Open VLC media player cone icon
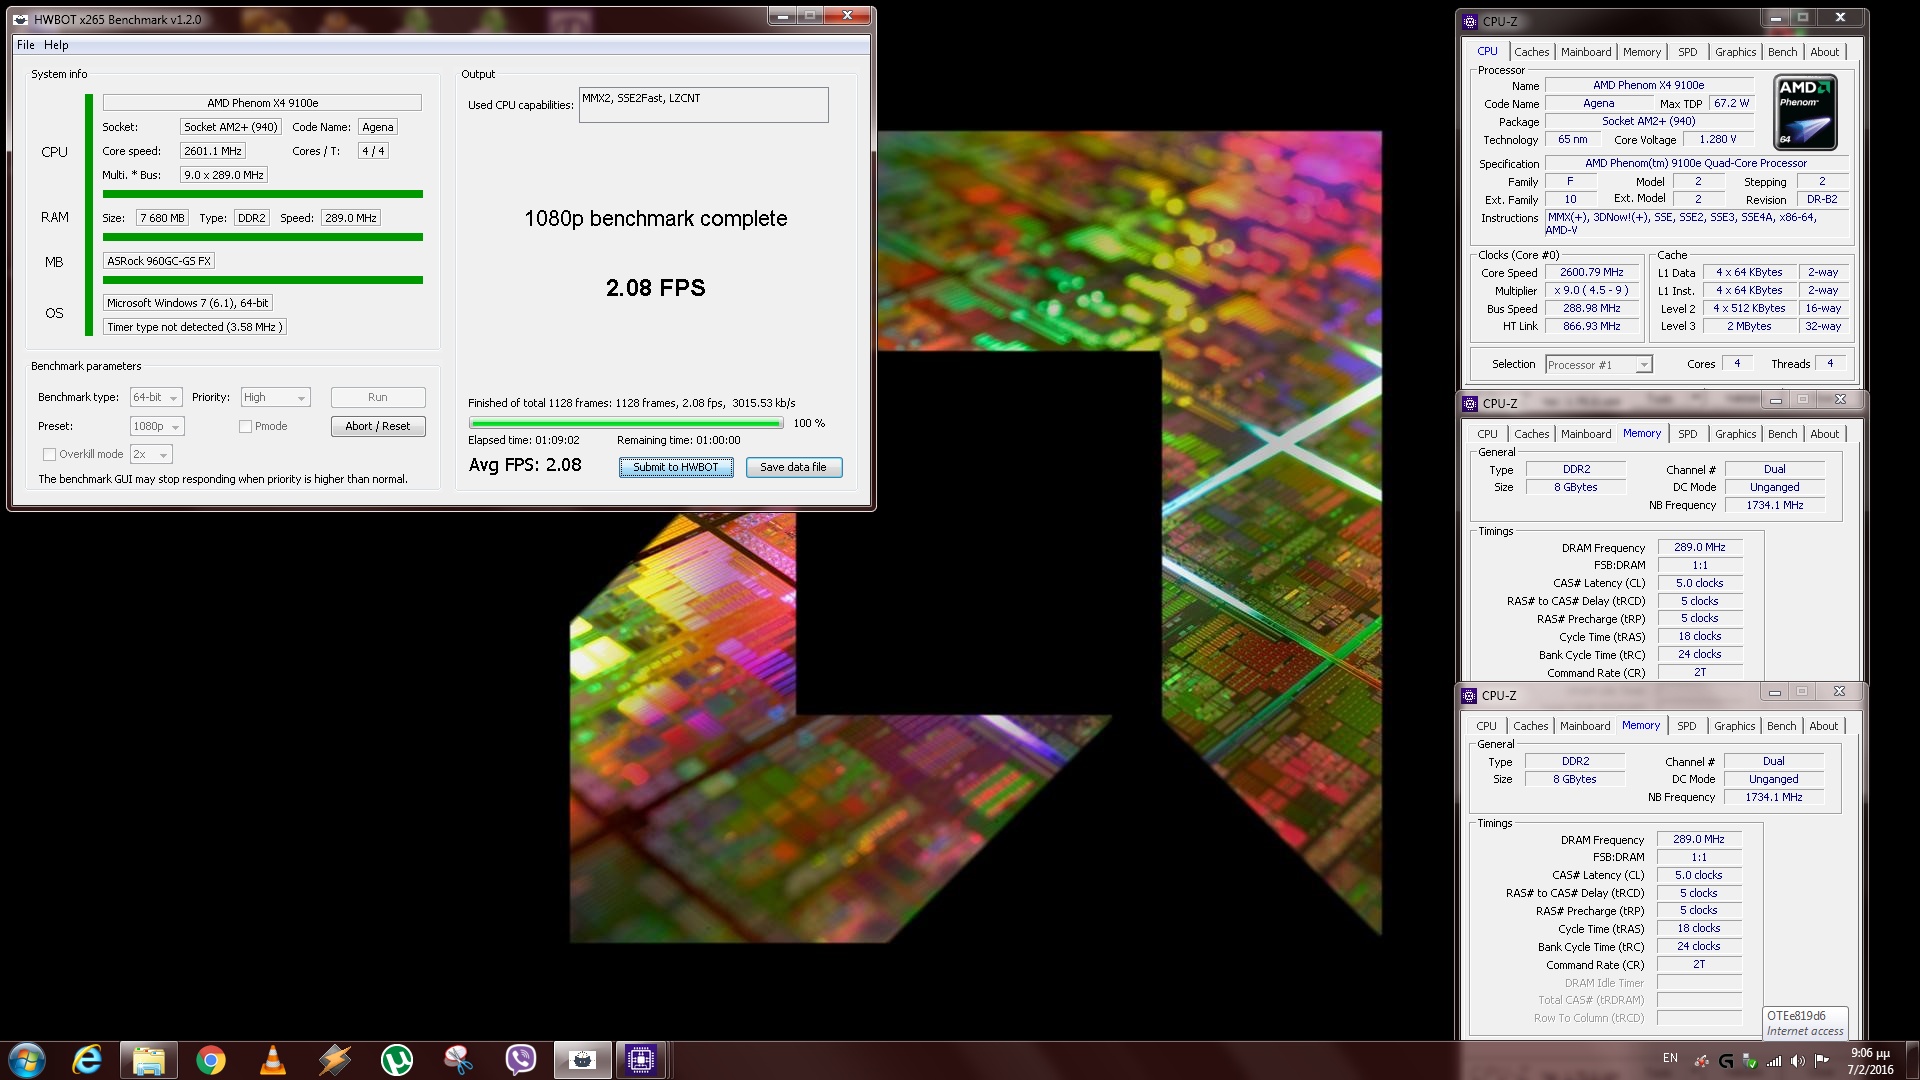Screen dimensions: 1920x1080 273,1059
